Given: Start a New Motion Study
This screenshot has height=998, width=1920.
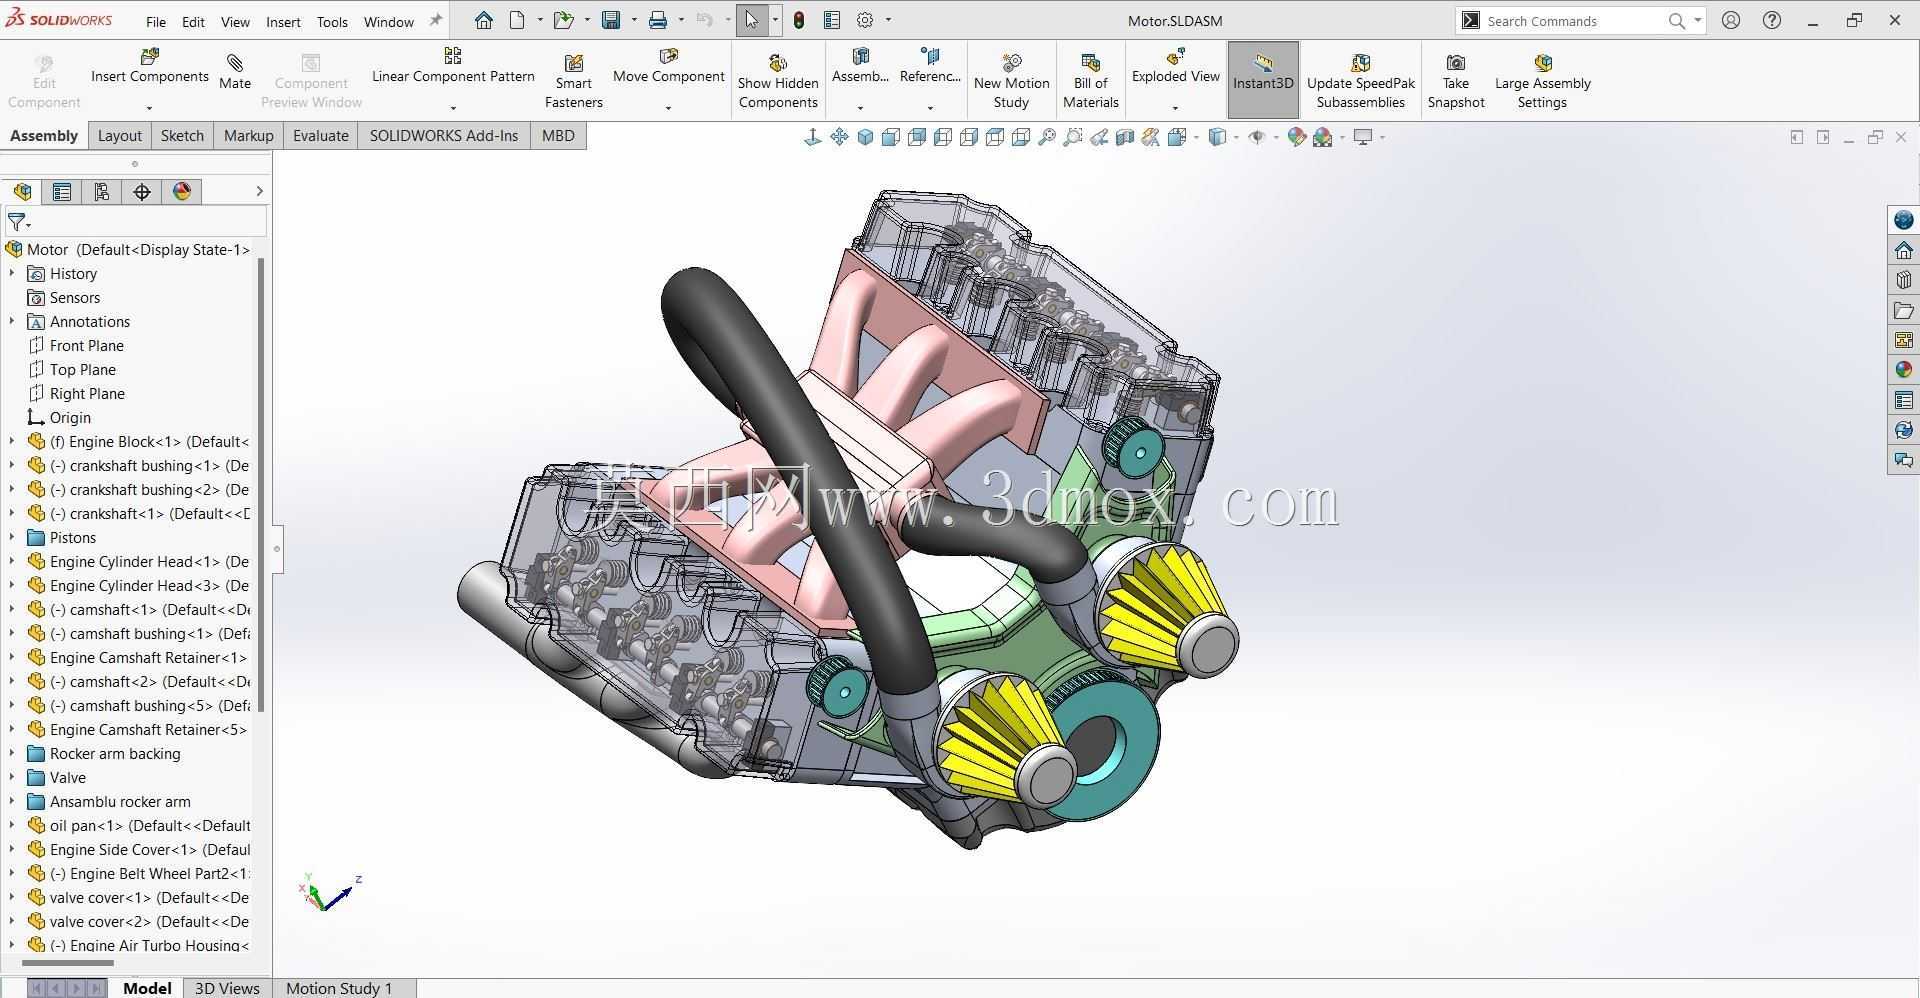Looking at the screenshot, I should 1011,81.
